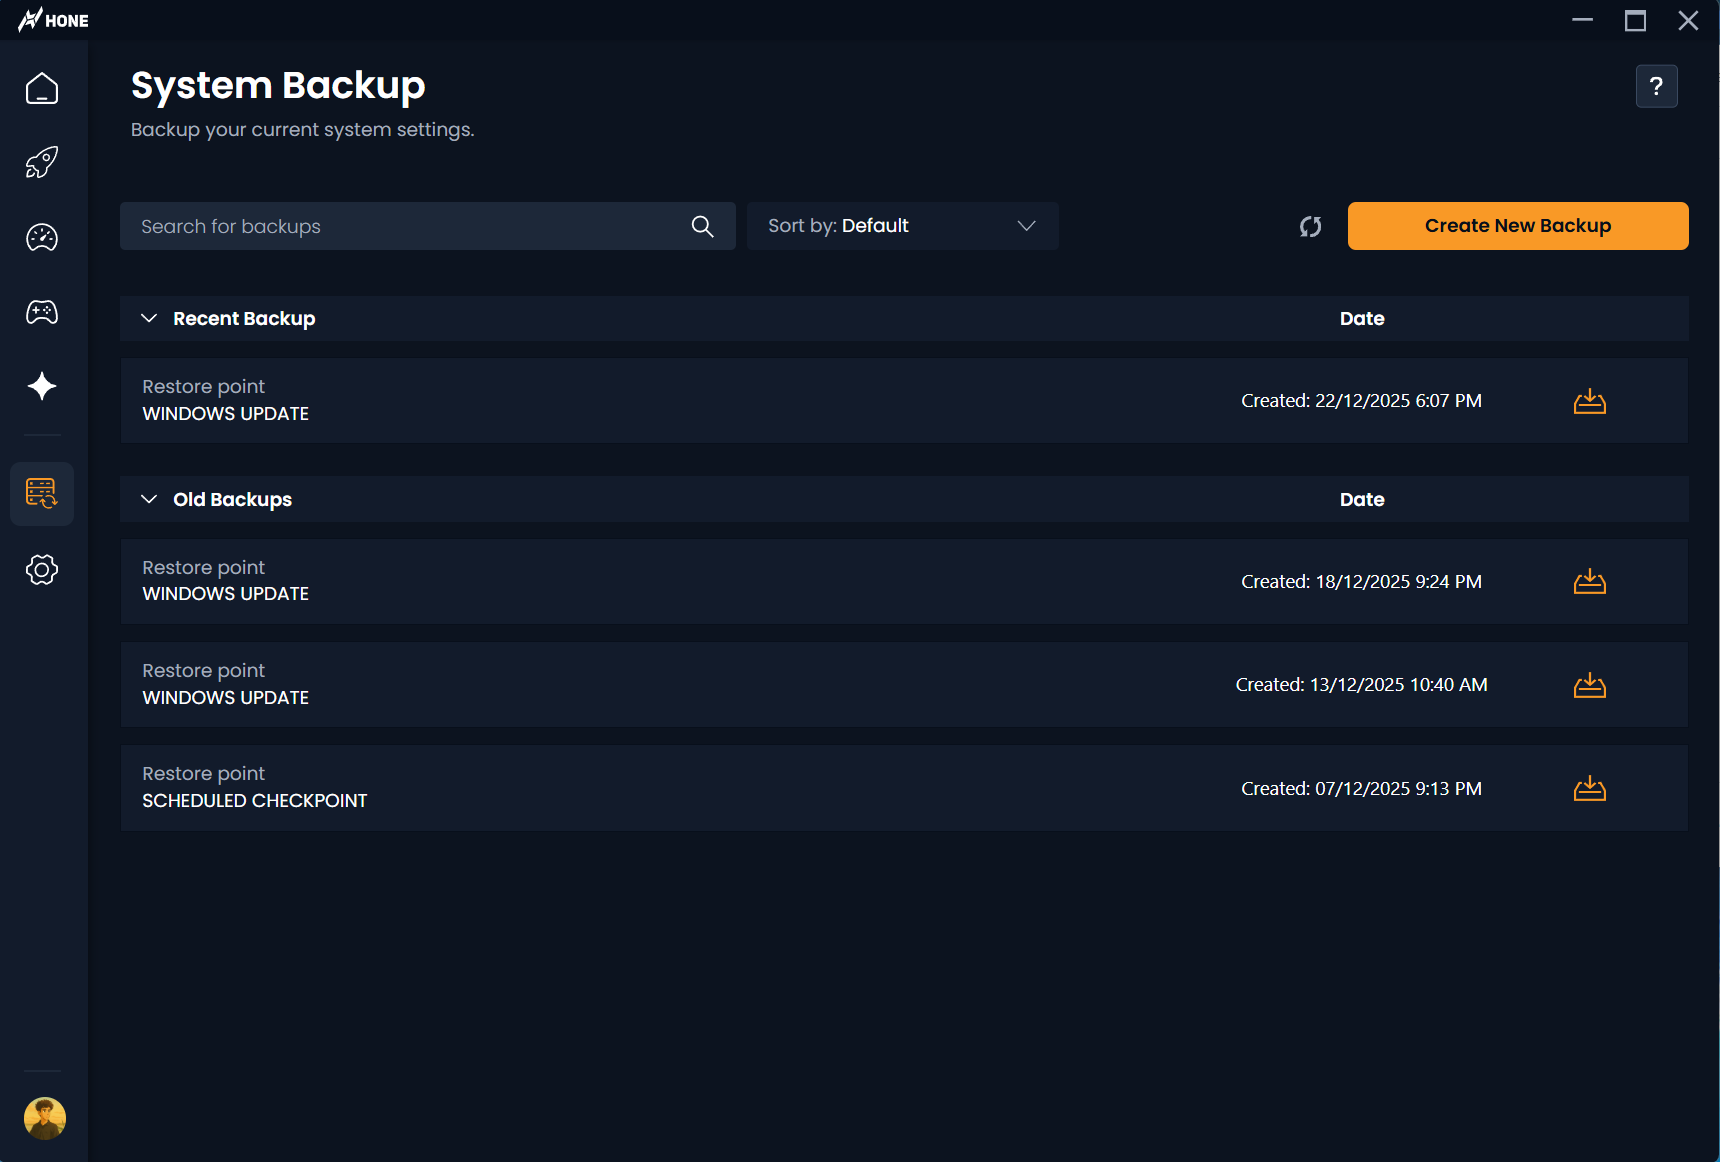Open the Sort by Default dropdown
1720x1162 pixels.
902,226
